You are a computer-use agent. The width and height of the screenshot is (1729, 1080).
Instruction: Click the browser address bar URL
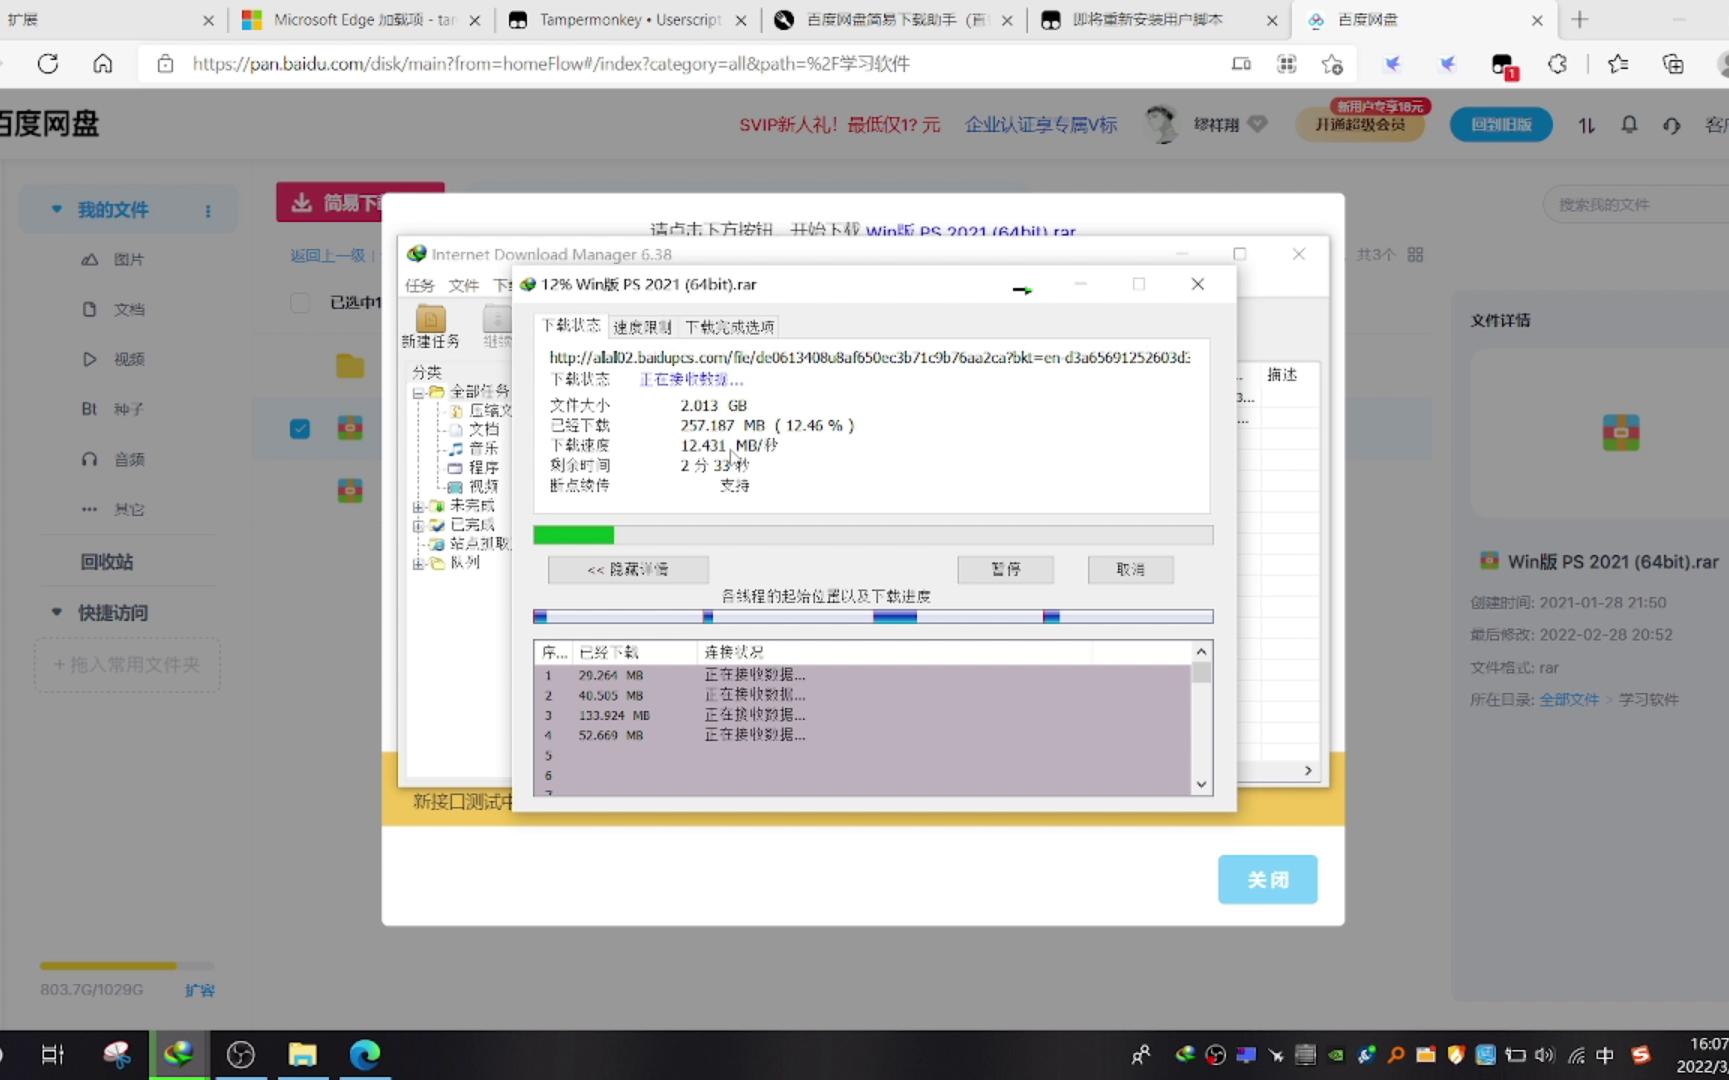(x=551, y=64)
